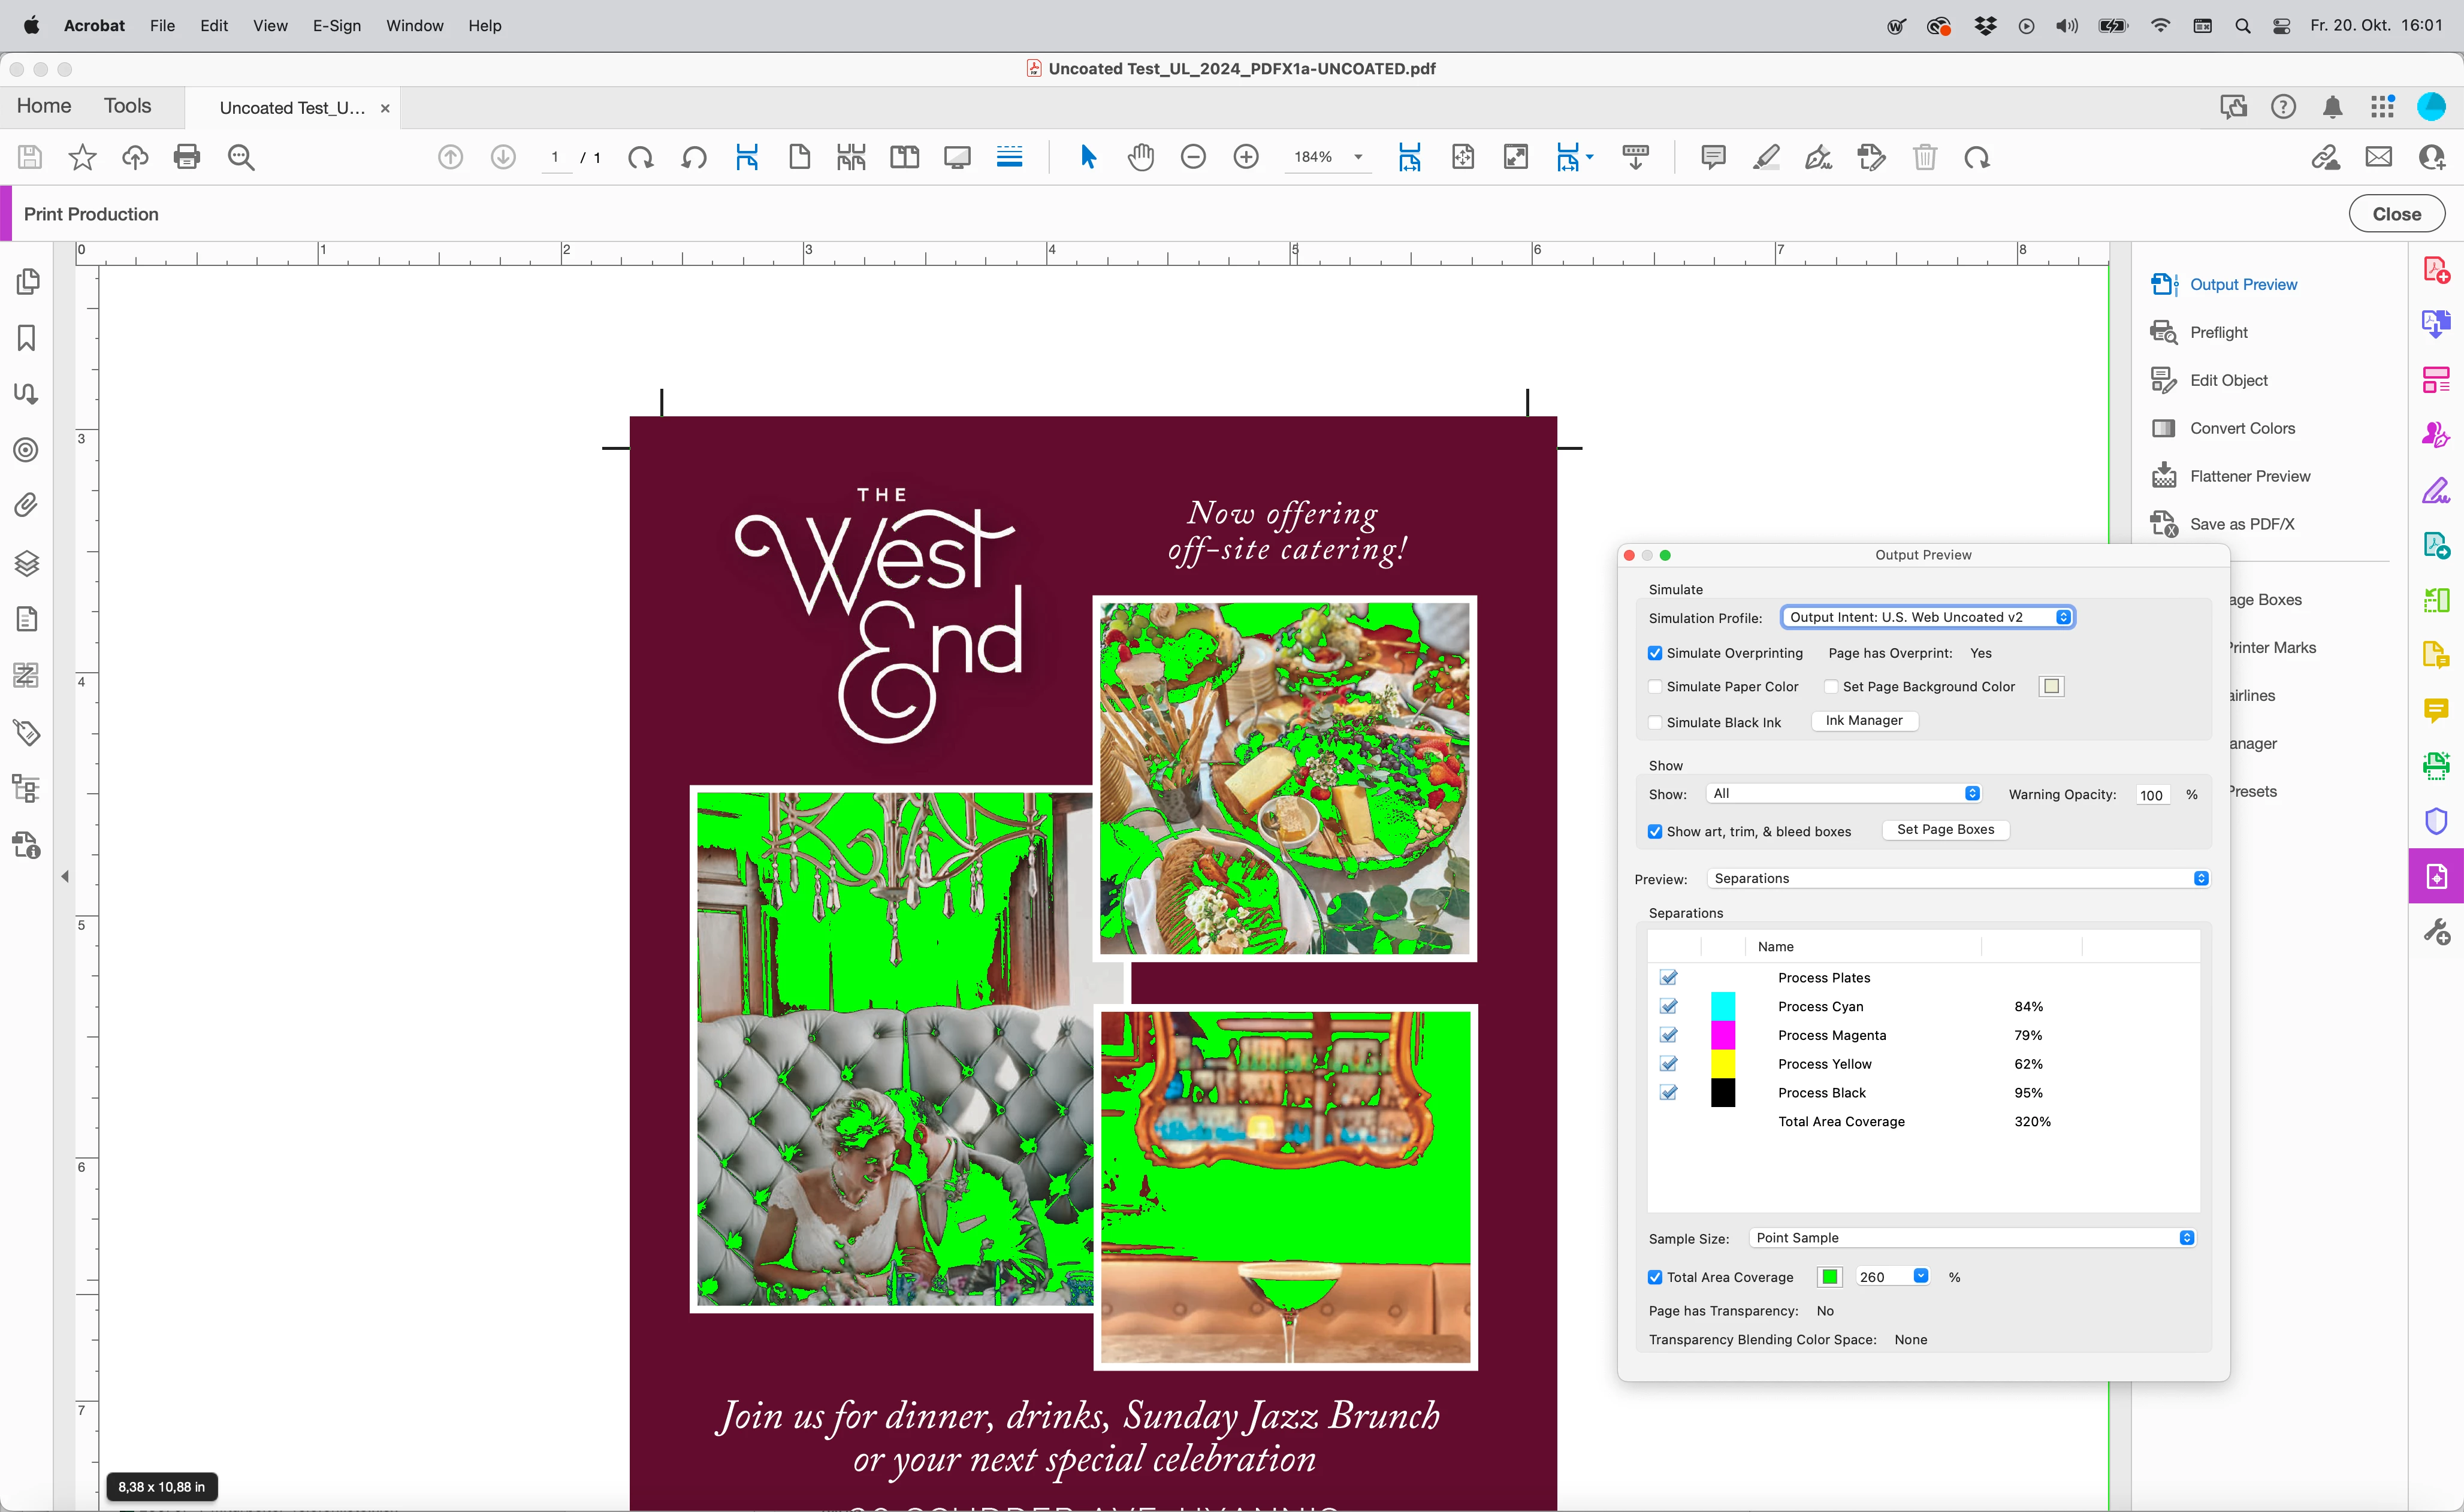
Task: Switch to the Tools tab
Action: click(127, 106)
